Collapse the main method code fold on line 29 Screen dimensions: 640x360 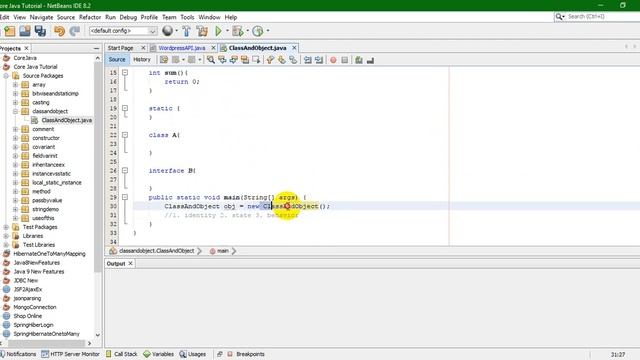(125, 197)
